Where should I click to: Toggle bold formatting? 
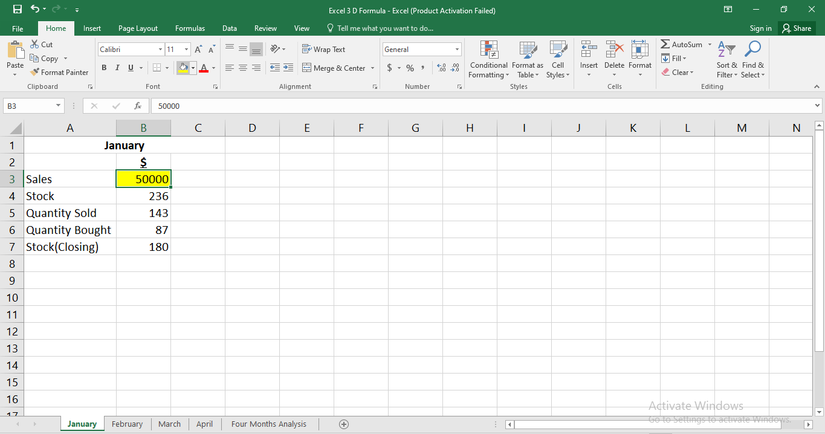pos(104,68)
